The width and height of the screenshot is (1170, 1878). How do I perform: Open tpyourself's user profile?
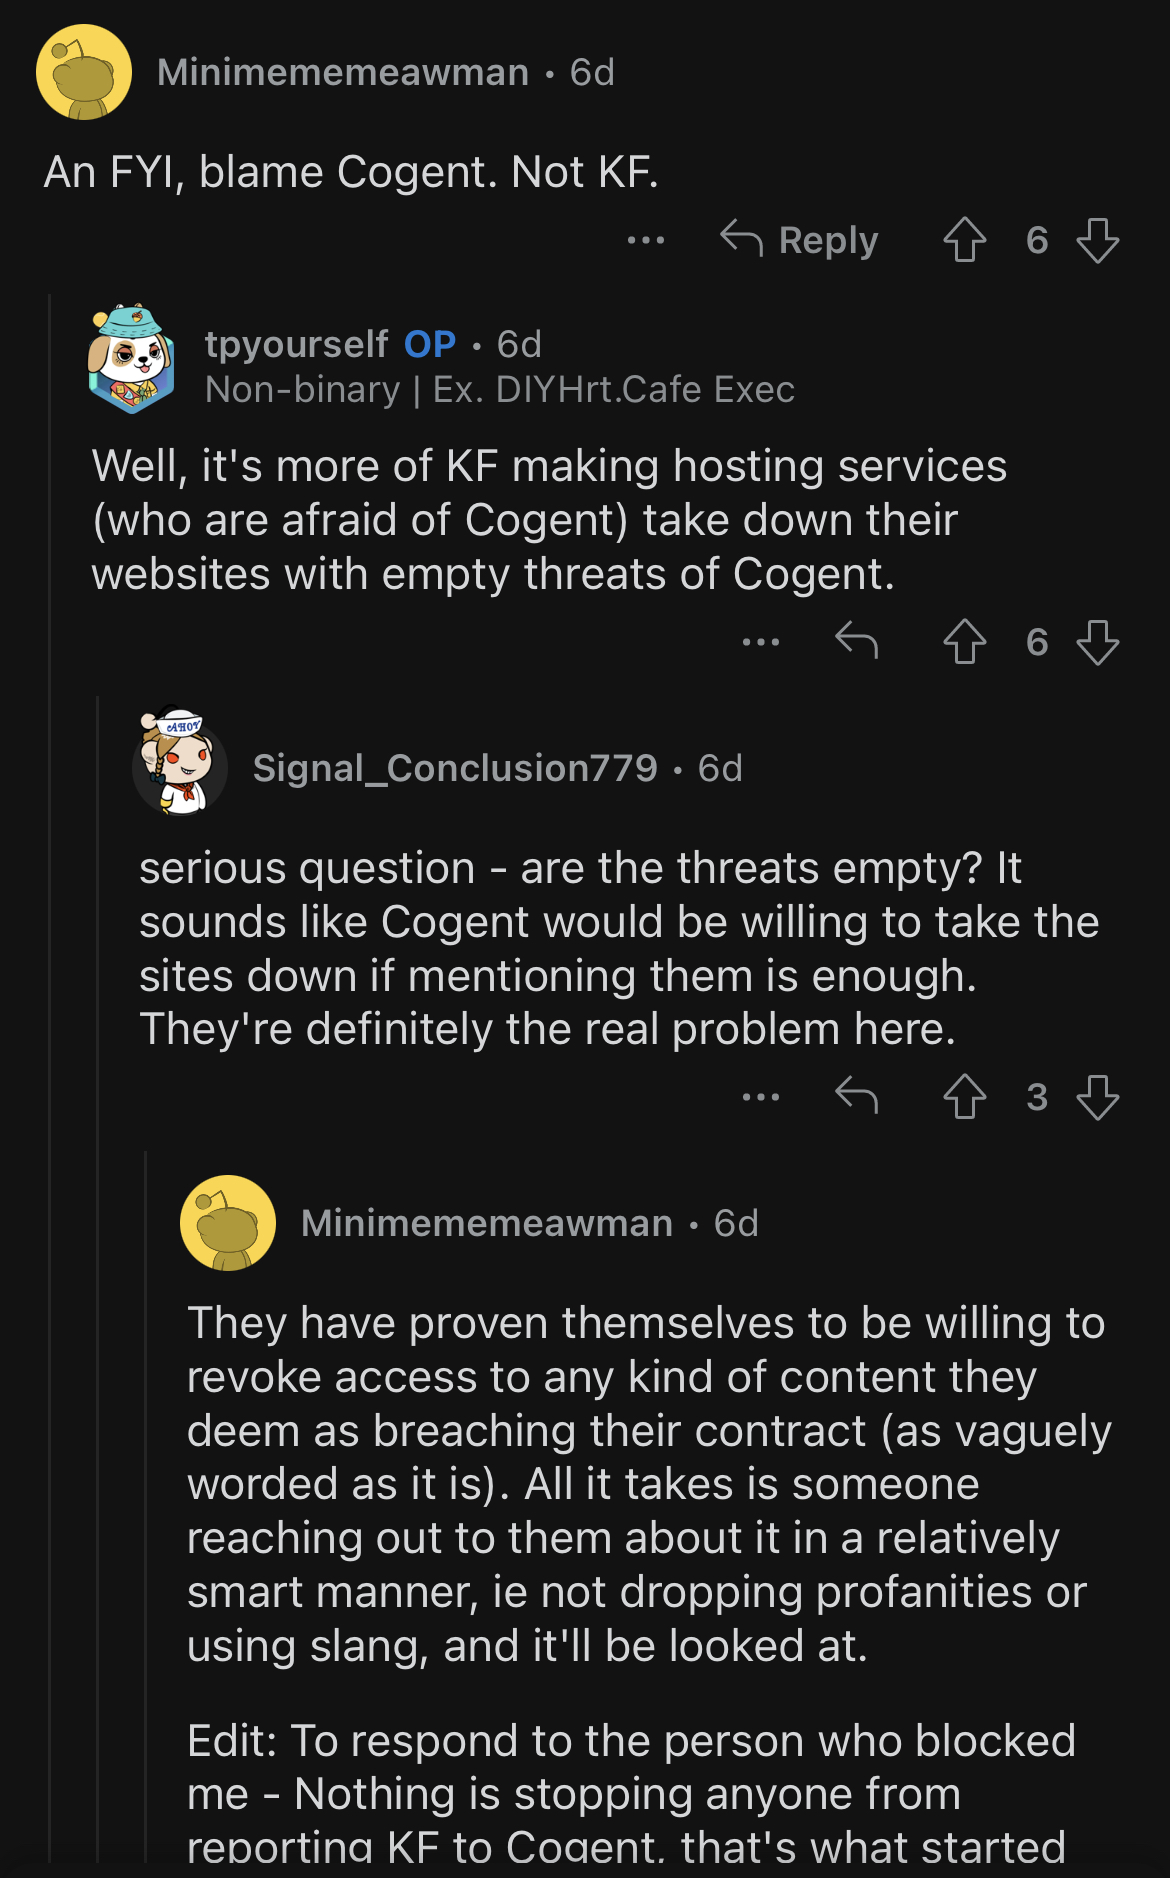(x=296, y=344)
